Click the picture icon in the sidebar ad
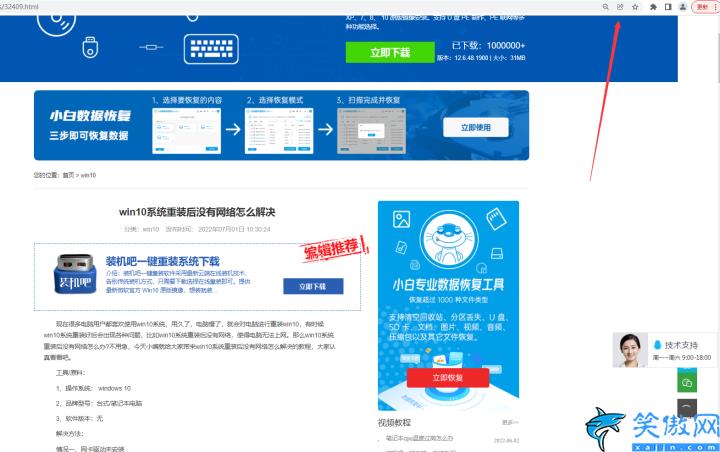Screen dimensions: 720x452 click(x=401, y=219)
